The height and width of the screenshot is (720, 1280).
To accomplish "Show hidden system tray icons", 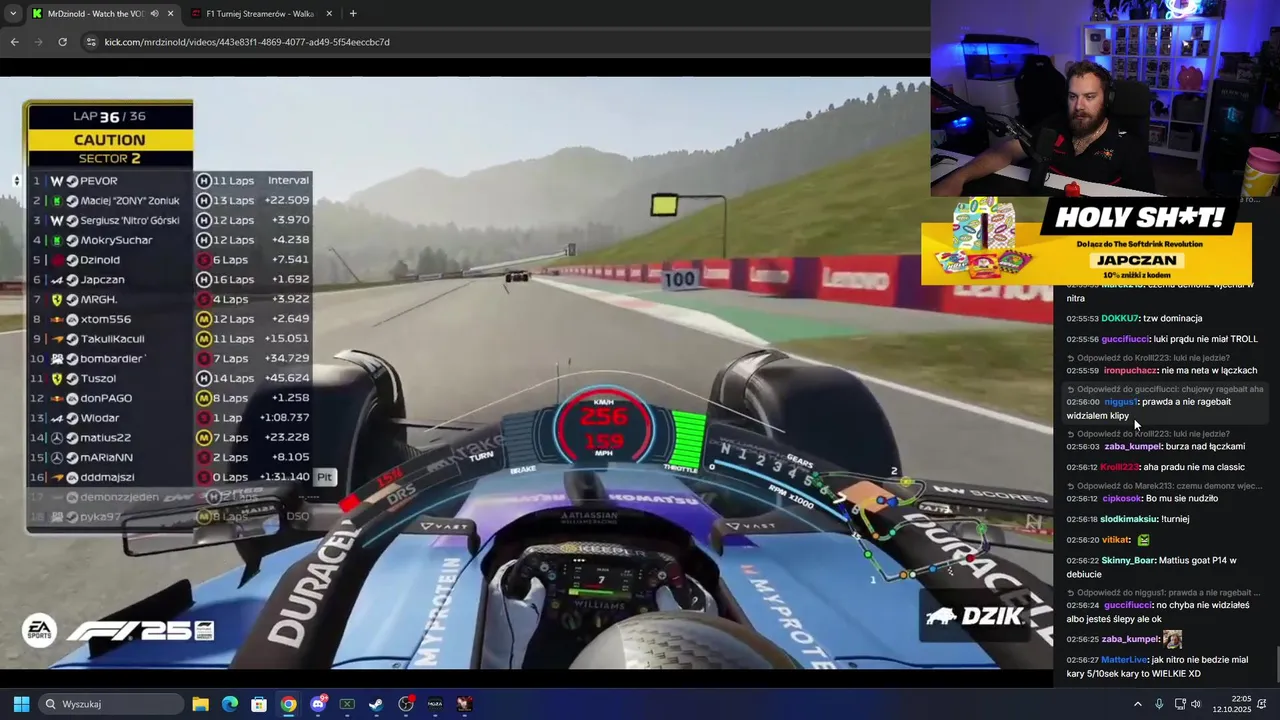I will coord(1137,704).
